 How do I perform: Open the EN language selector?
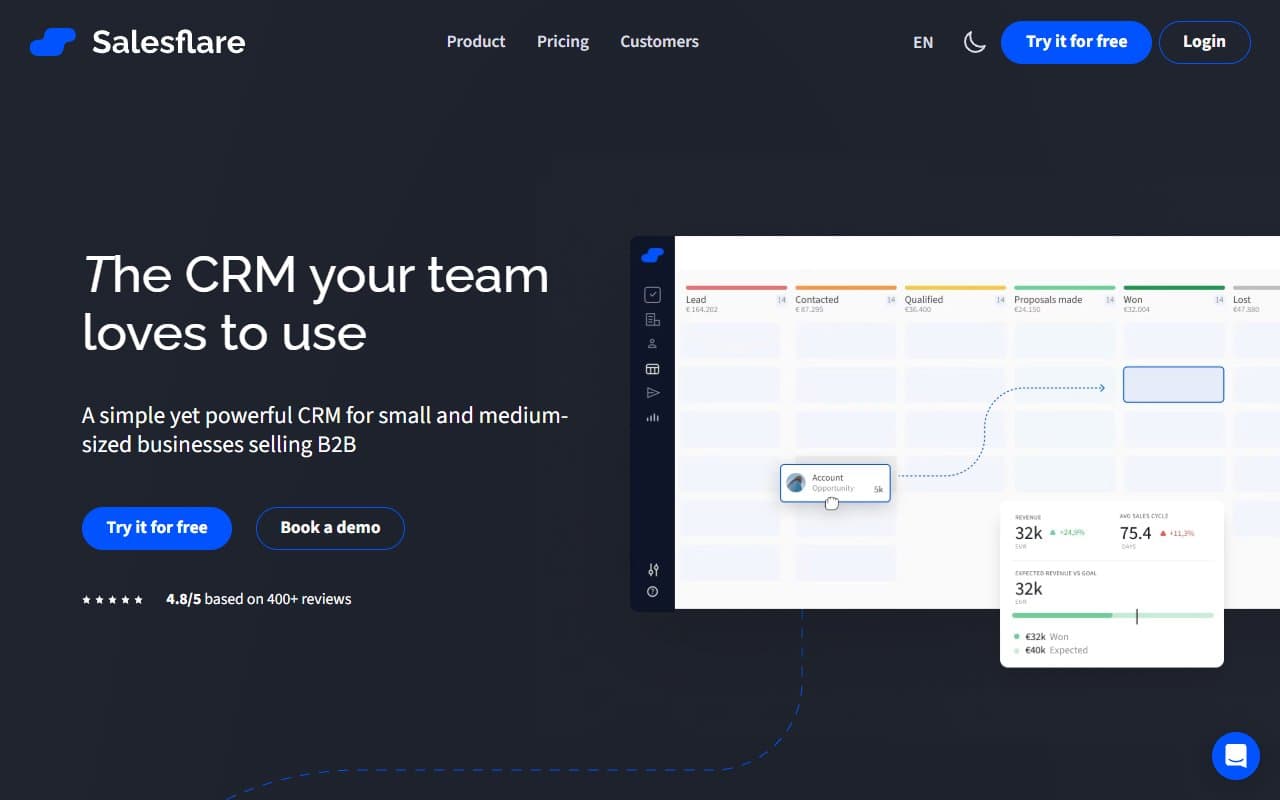point(922,42)
